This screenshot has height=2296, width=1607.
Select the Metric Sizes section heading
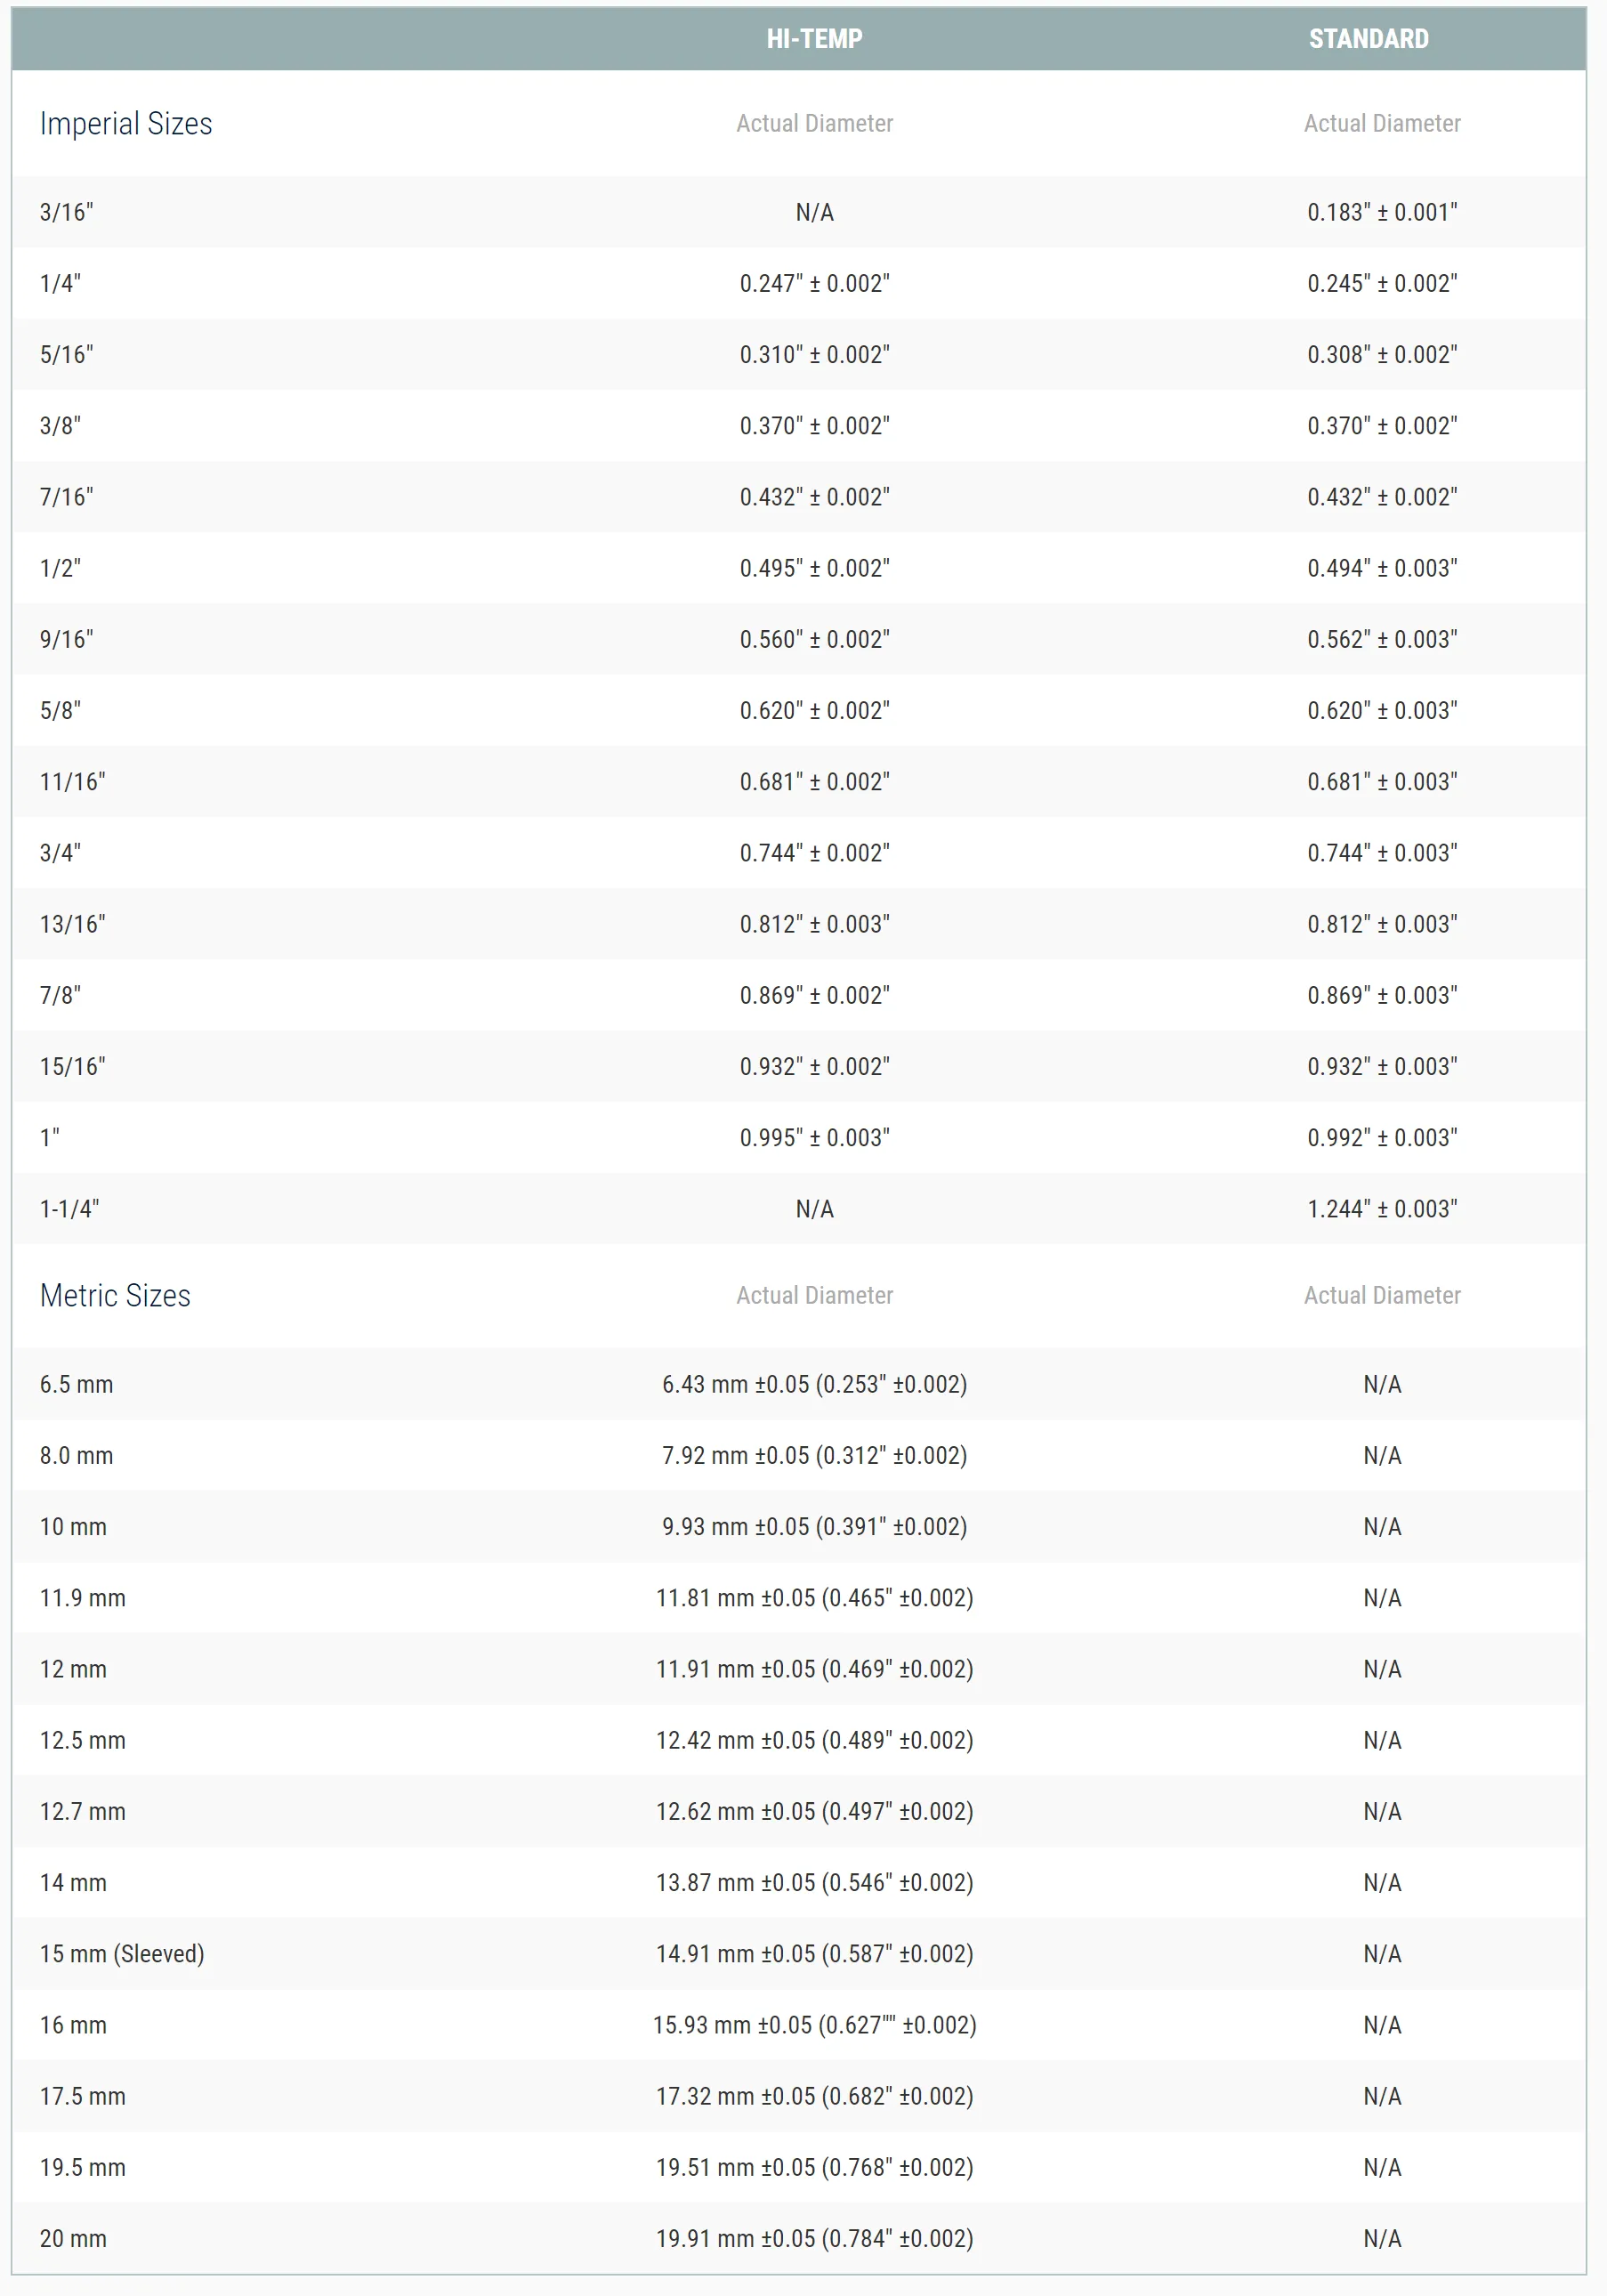(115, 1295)
